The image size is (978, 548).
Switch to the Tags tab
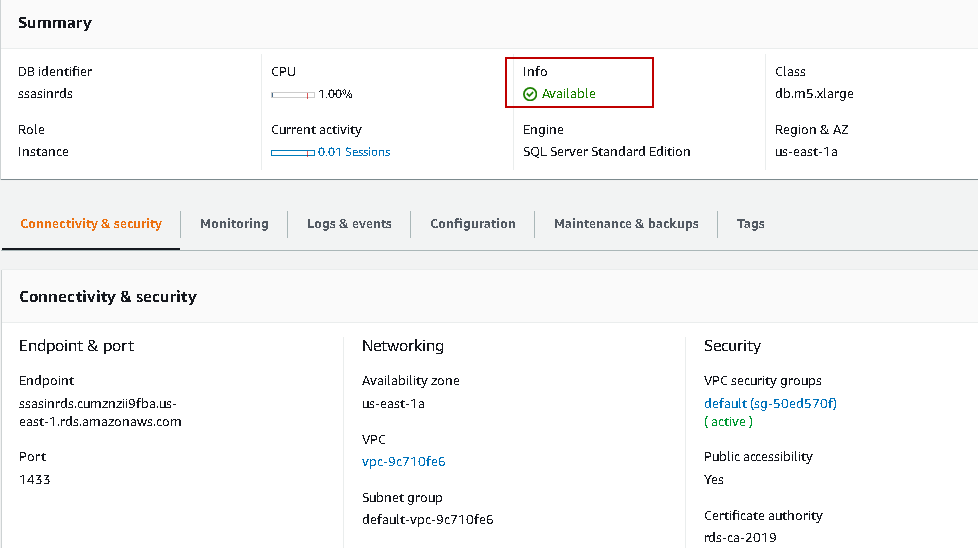(x=750, y=224)
